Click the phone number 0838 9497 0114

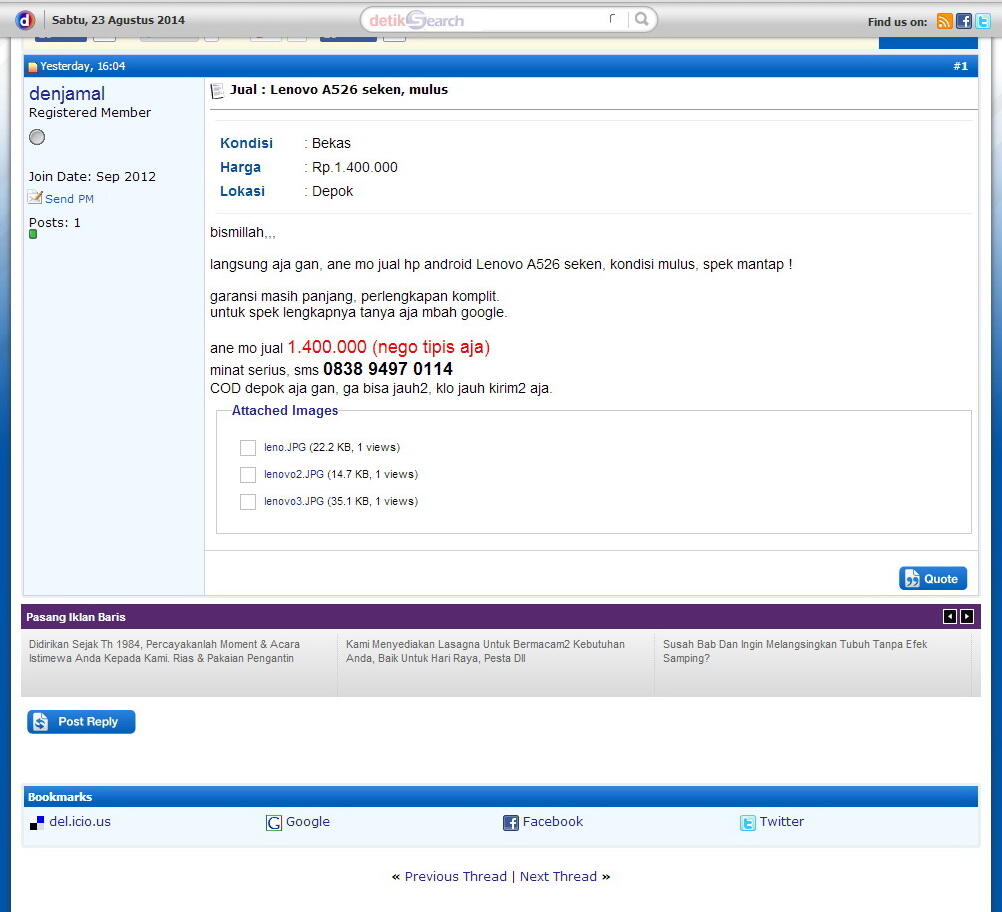point(388,369)
